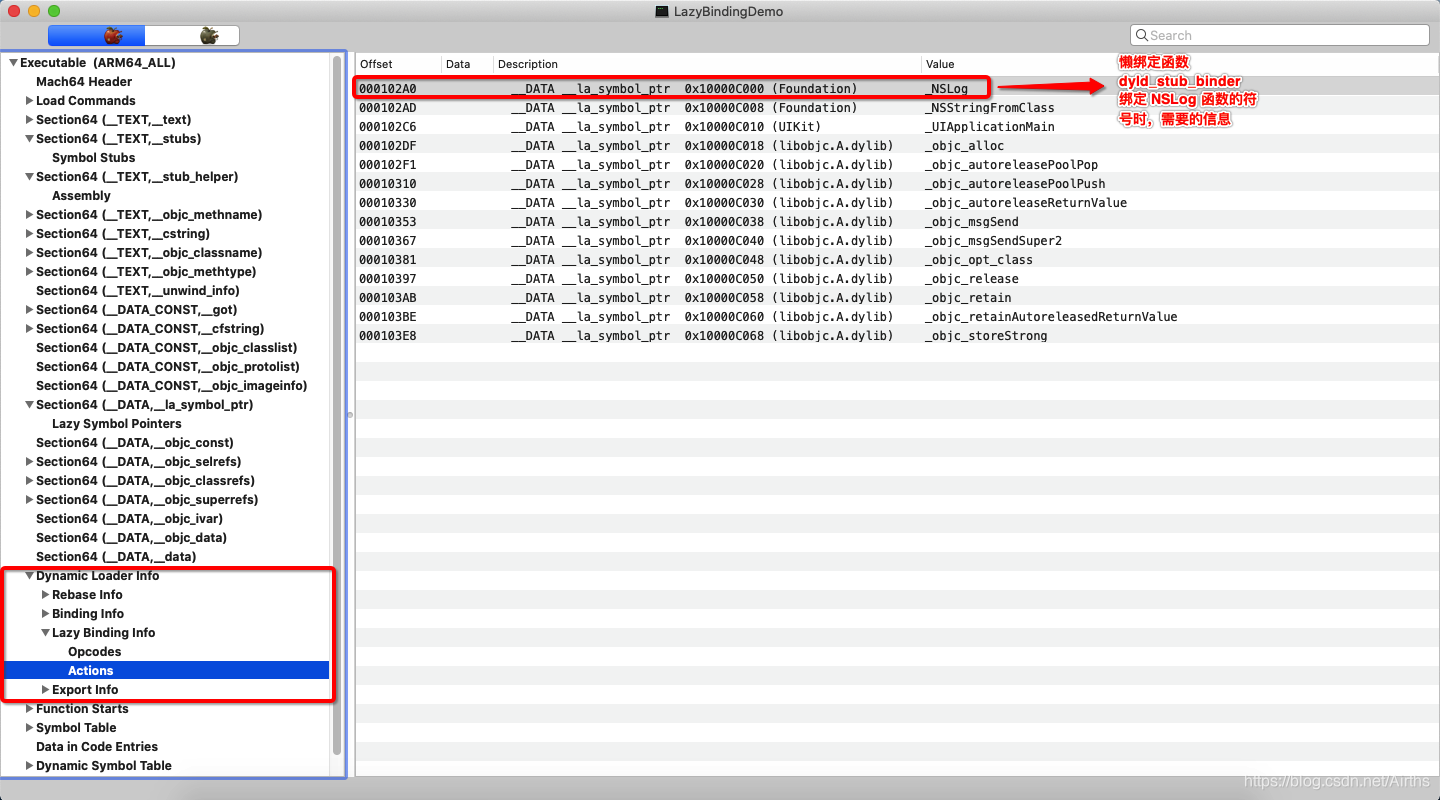Select the _objc_msgSendSuper2 row
This screenshot has width=1440, height=800.
point(897,241)
